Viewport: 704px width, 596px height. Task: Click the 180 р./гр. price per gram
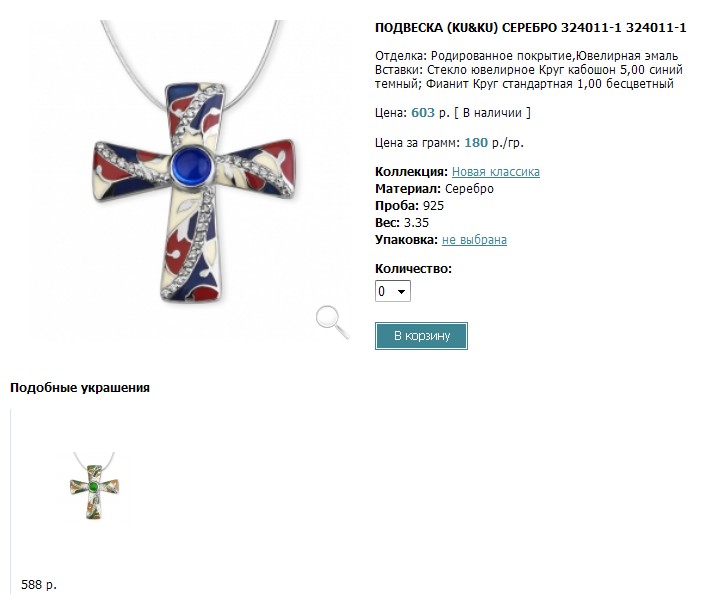494,143
